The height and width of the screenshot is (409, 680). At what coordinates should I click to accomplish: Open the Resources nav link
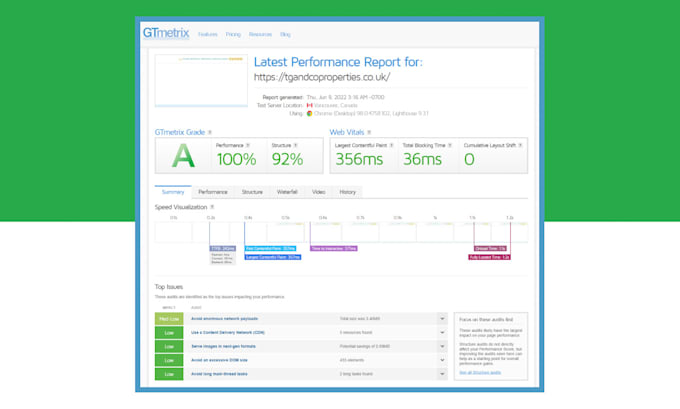tap(260, 34)
